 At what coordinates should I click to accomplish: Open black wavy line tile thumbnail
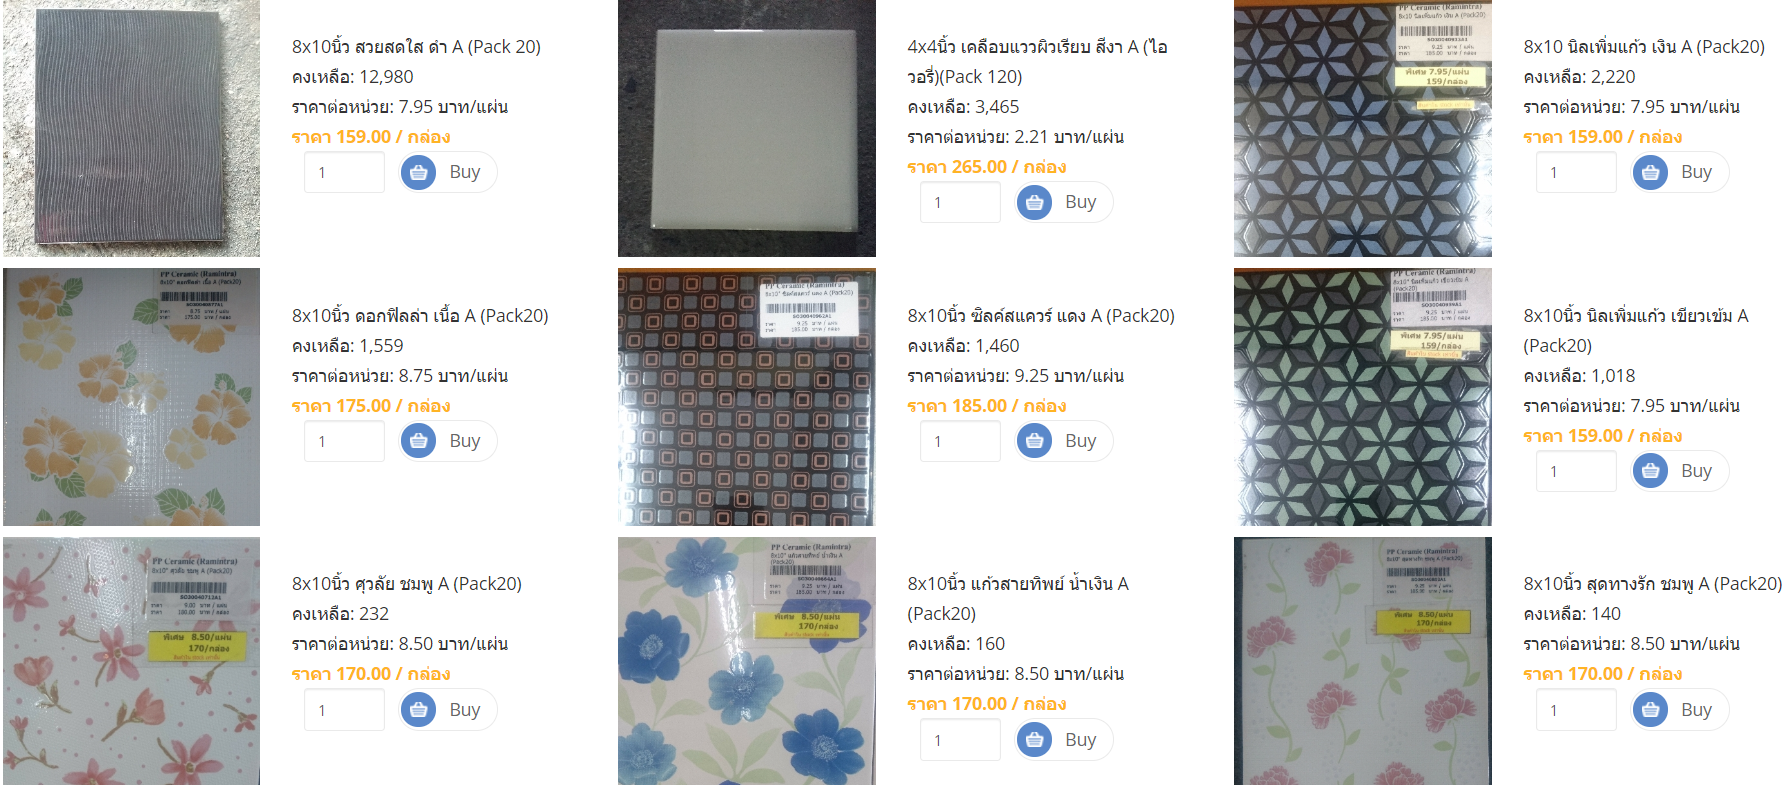tap(131, 128)
